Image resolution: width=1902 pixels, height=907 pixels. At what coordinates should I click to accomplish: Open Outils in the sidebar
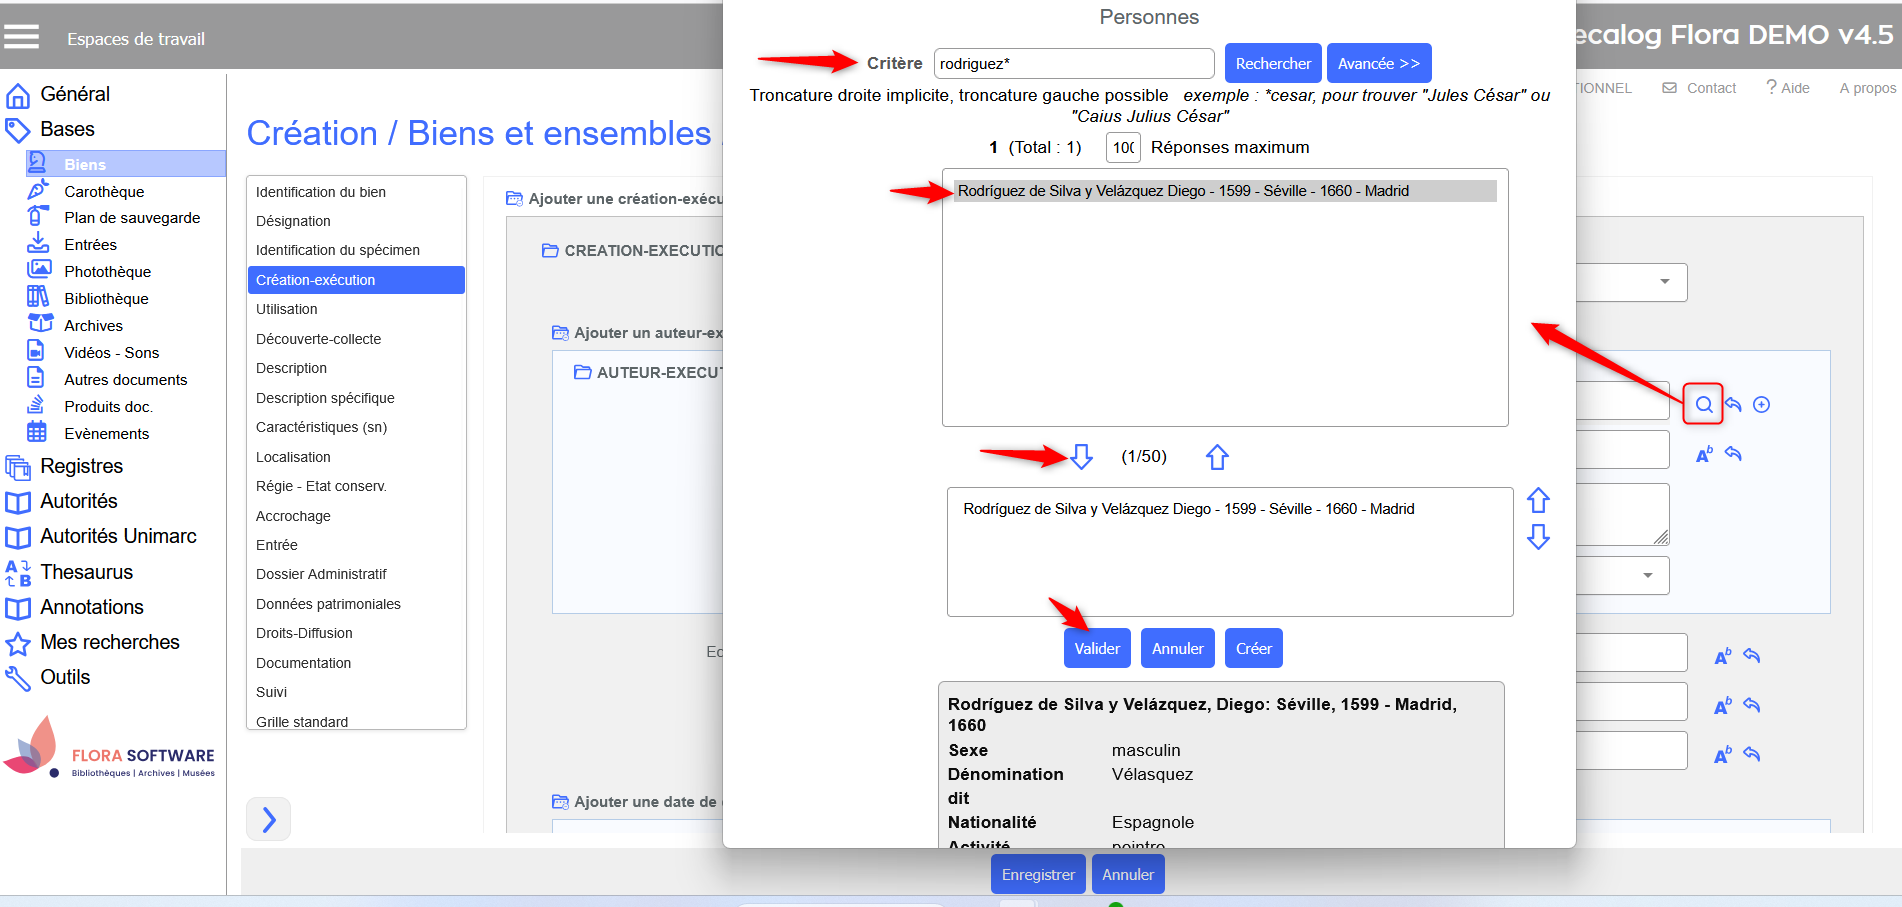coord(65,677)
